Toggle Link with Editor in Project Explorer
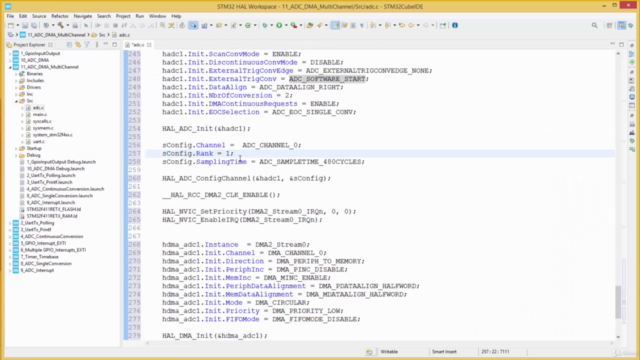 [x=78, y=44]
